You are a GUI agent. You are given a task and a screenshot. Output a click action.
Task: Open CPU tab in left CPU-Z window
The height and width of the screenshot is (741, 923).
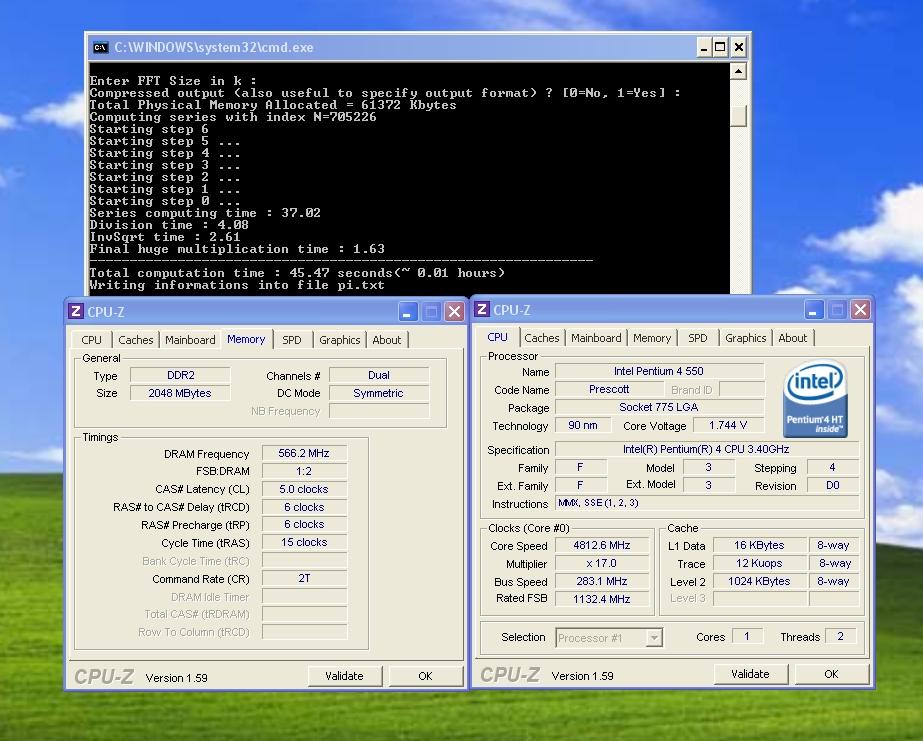pyautogui.click(x=91, y=340)
